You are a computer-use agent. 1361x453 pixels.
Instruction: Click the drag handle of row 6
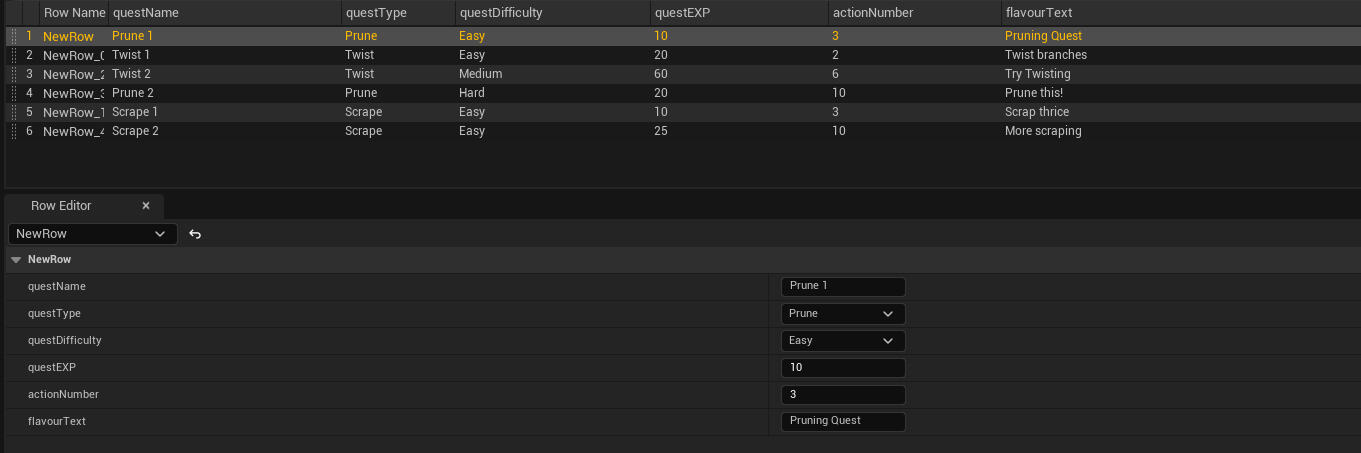[x=13, y=131]
